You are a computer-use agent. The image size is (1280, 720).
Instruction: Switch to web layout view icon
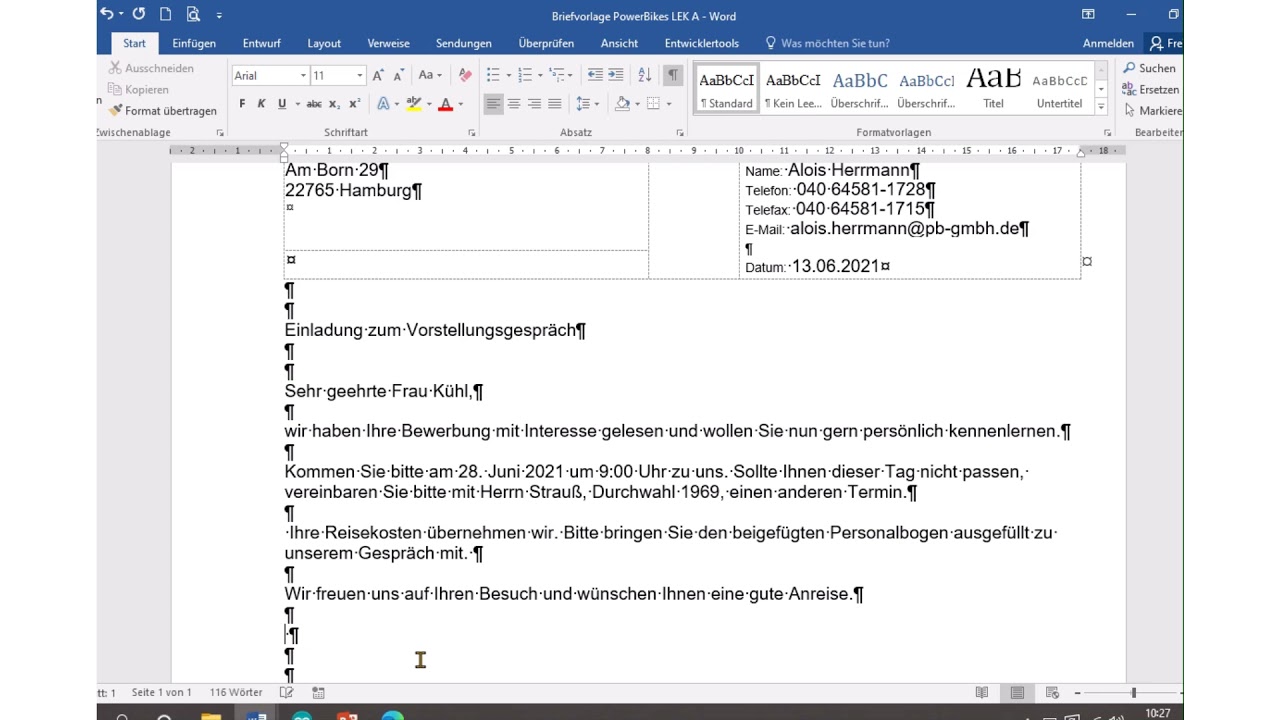point(1052,693)
